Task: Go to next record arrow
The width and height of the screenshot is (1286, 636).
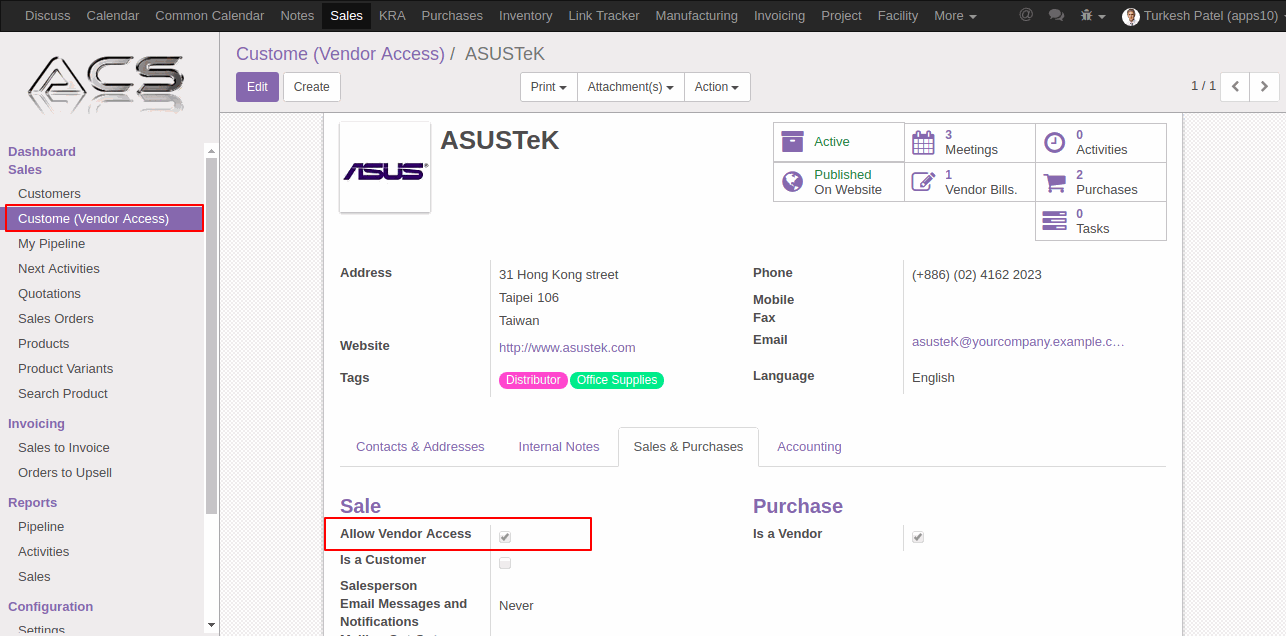Action: [1264, 87]
